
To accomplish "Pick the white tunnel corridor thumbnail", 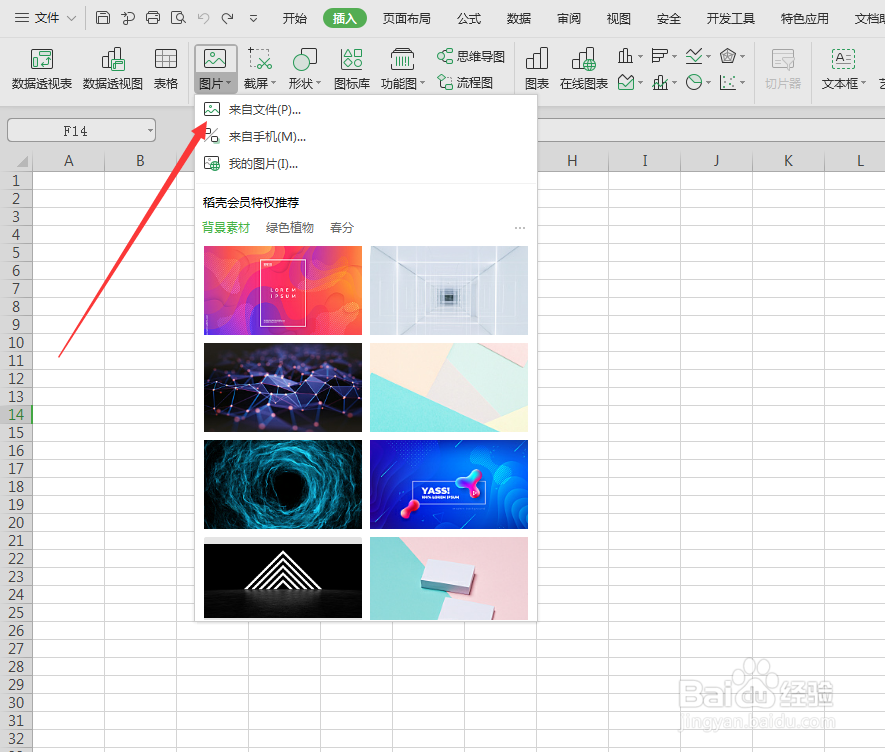I will point(449,290).
